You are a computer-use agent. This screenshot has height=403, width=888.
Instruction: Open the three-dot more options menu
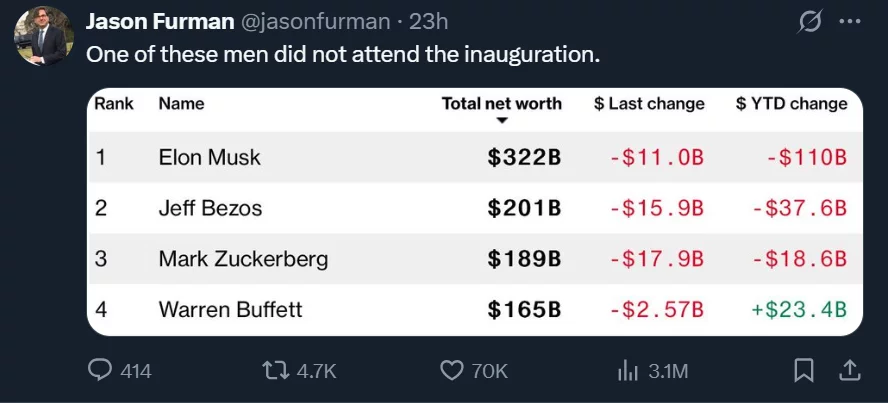(x=849, y=22)
